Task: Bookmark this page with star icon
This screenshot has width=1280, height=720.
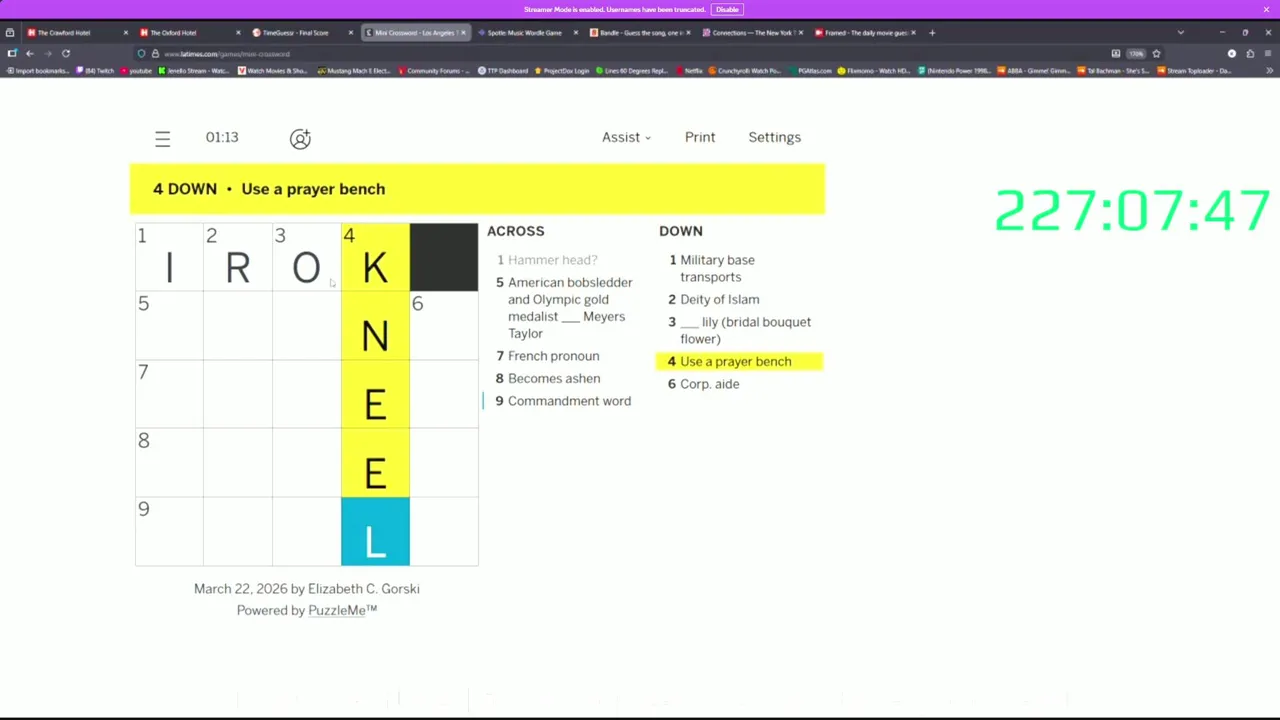Action: pyautogui.click(x=1157, y=54)
